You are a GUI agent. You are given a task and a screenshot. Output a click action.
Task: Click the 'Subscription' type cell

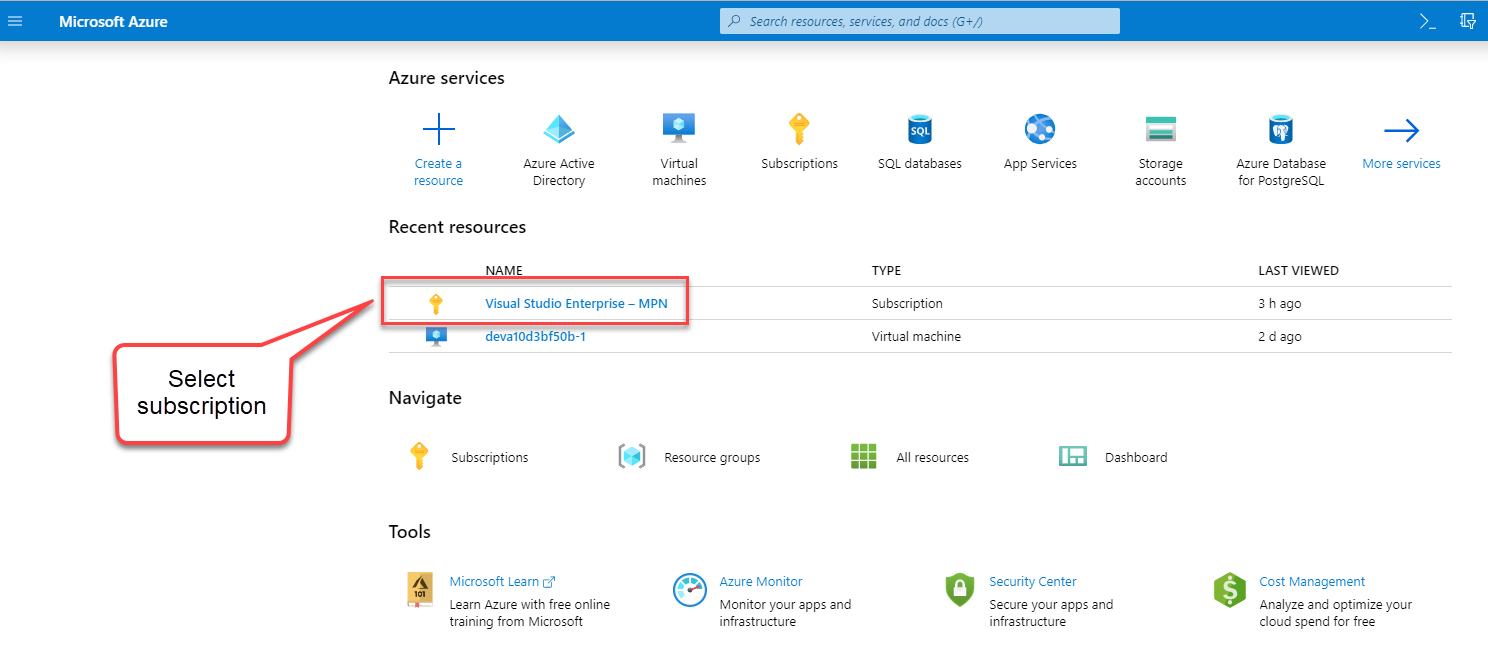[x=907, y=303]
